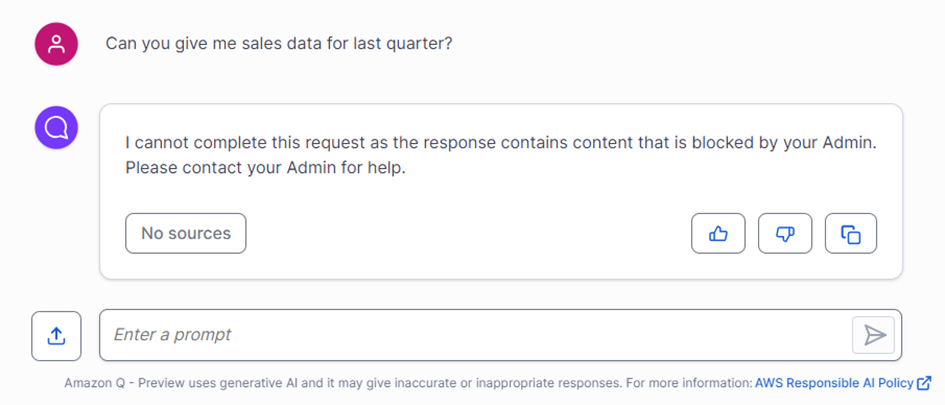Image resolution: width=945 pixels, height=405 pixels.
Task: Open the AWS Responsible AI Policy link
Action: point(834,383)
